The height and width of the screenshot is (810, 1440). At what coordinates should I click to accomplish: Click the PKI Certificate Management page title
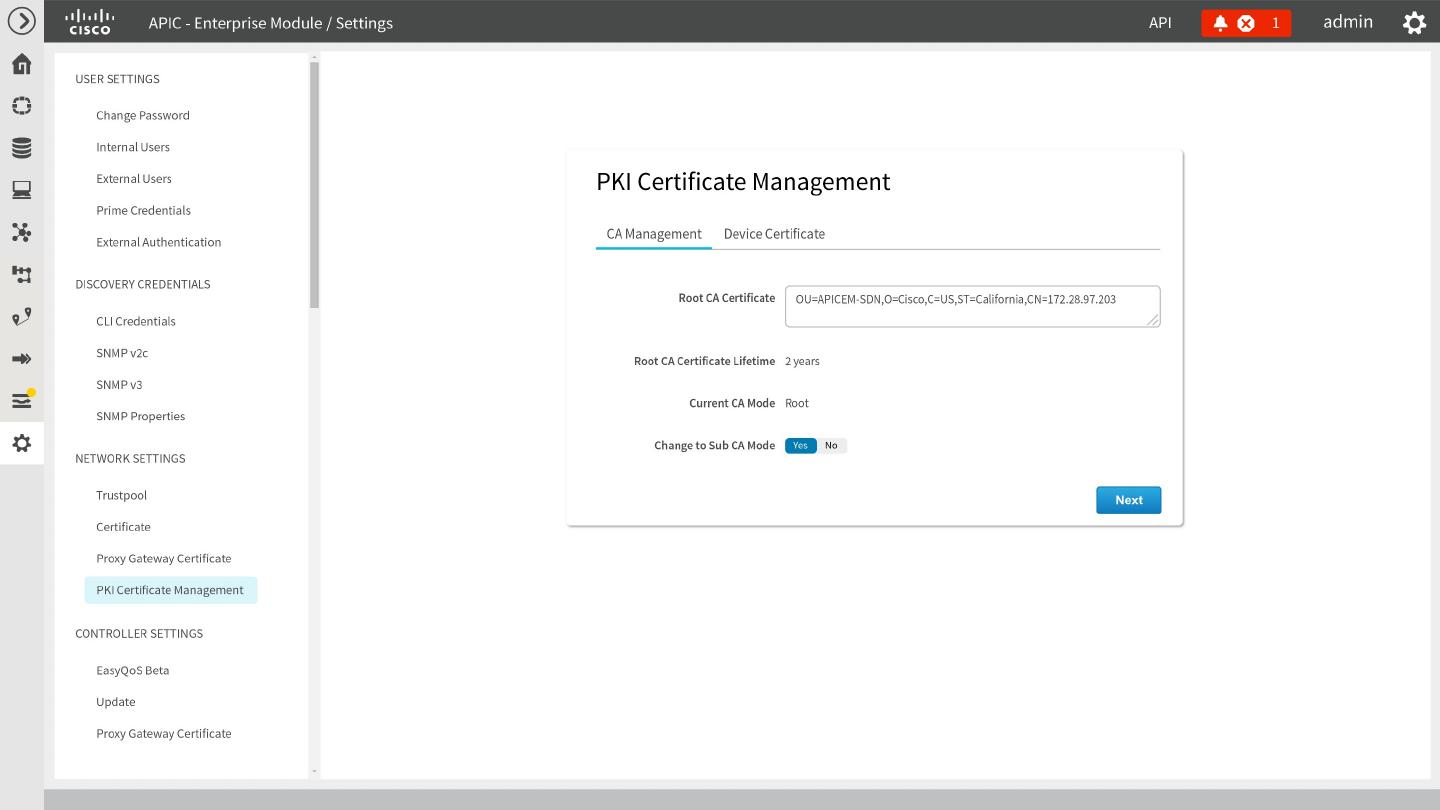click(x=743, y=181)
